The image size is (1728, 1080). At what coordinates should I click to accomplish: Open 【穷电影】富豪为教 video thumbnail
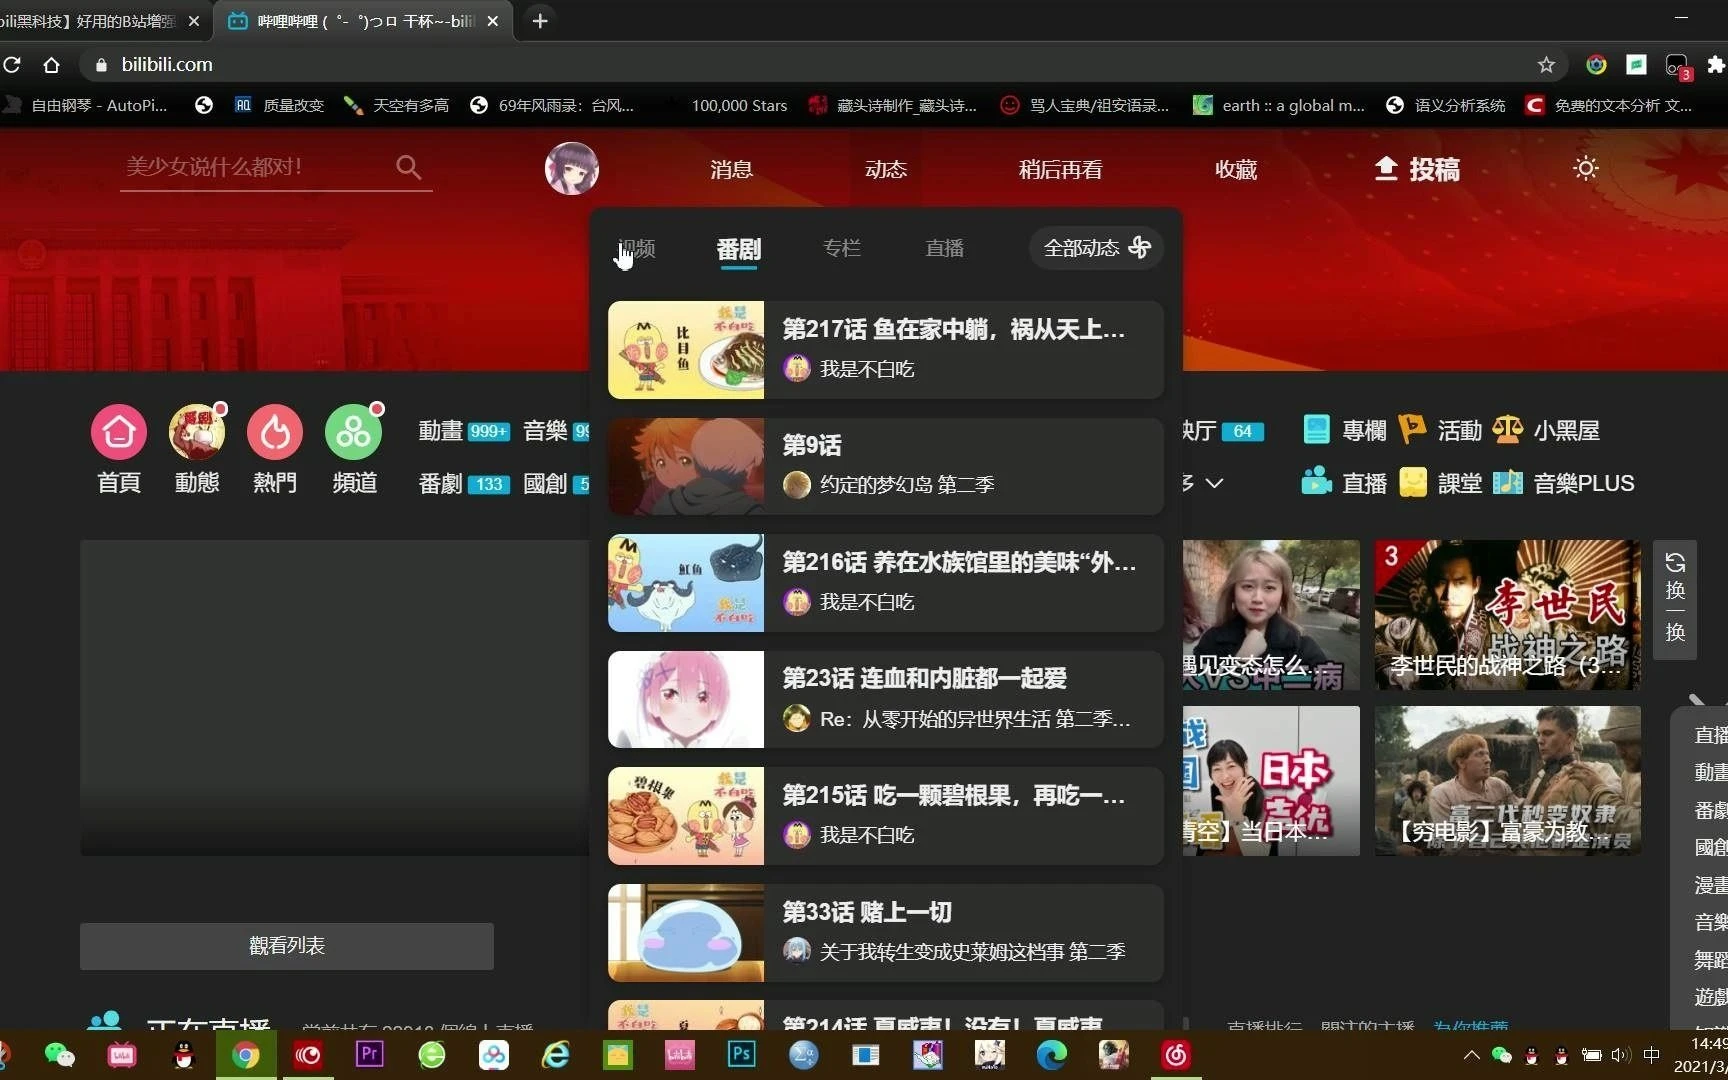point(1507,781)
